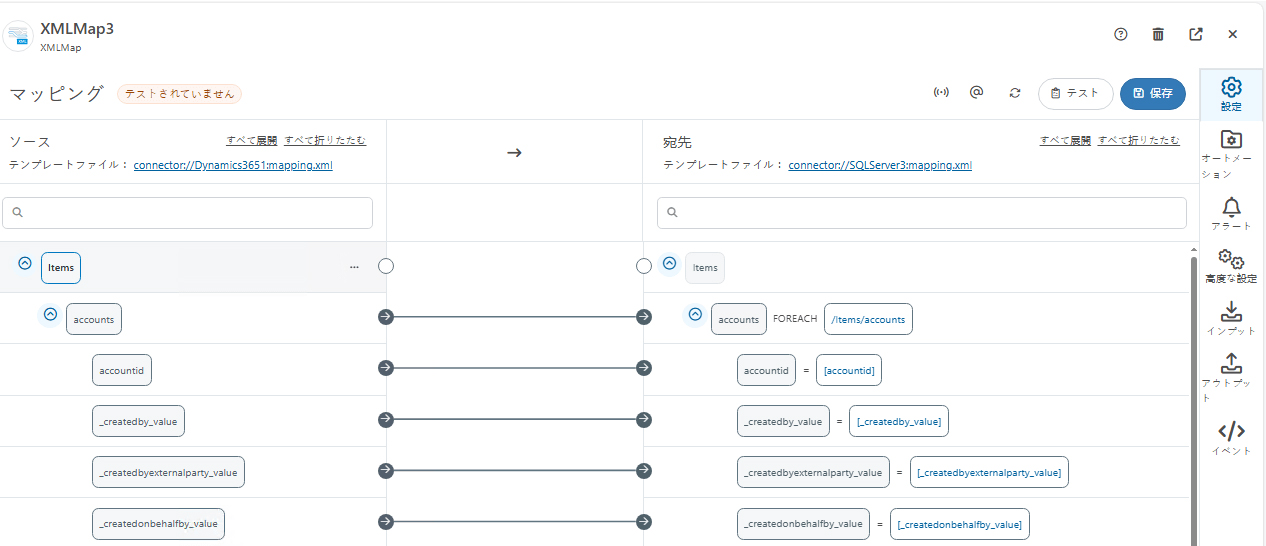
Task: Open the Dynamics3651 mapping.xml template link
Action: click(x=233, y=165)
